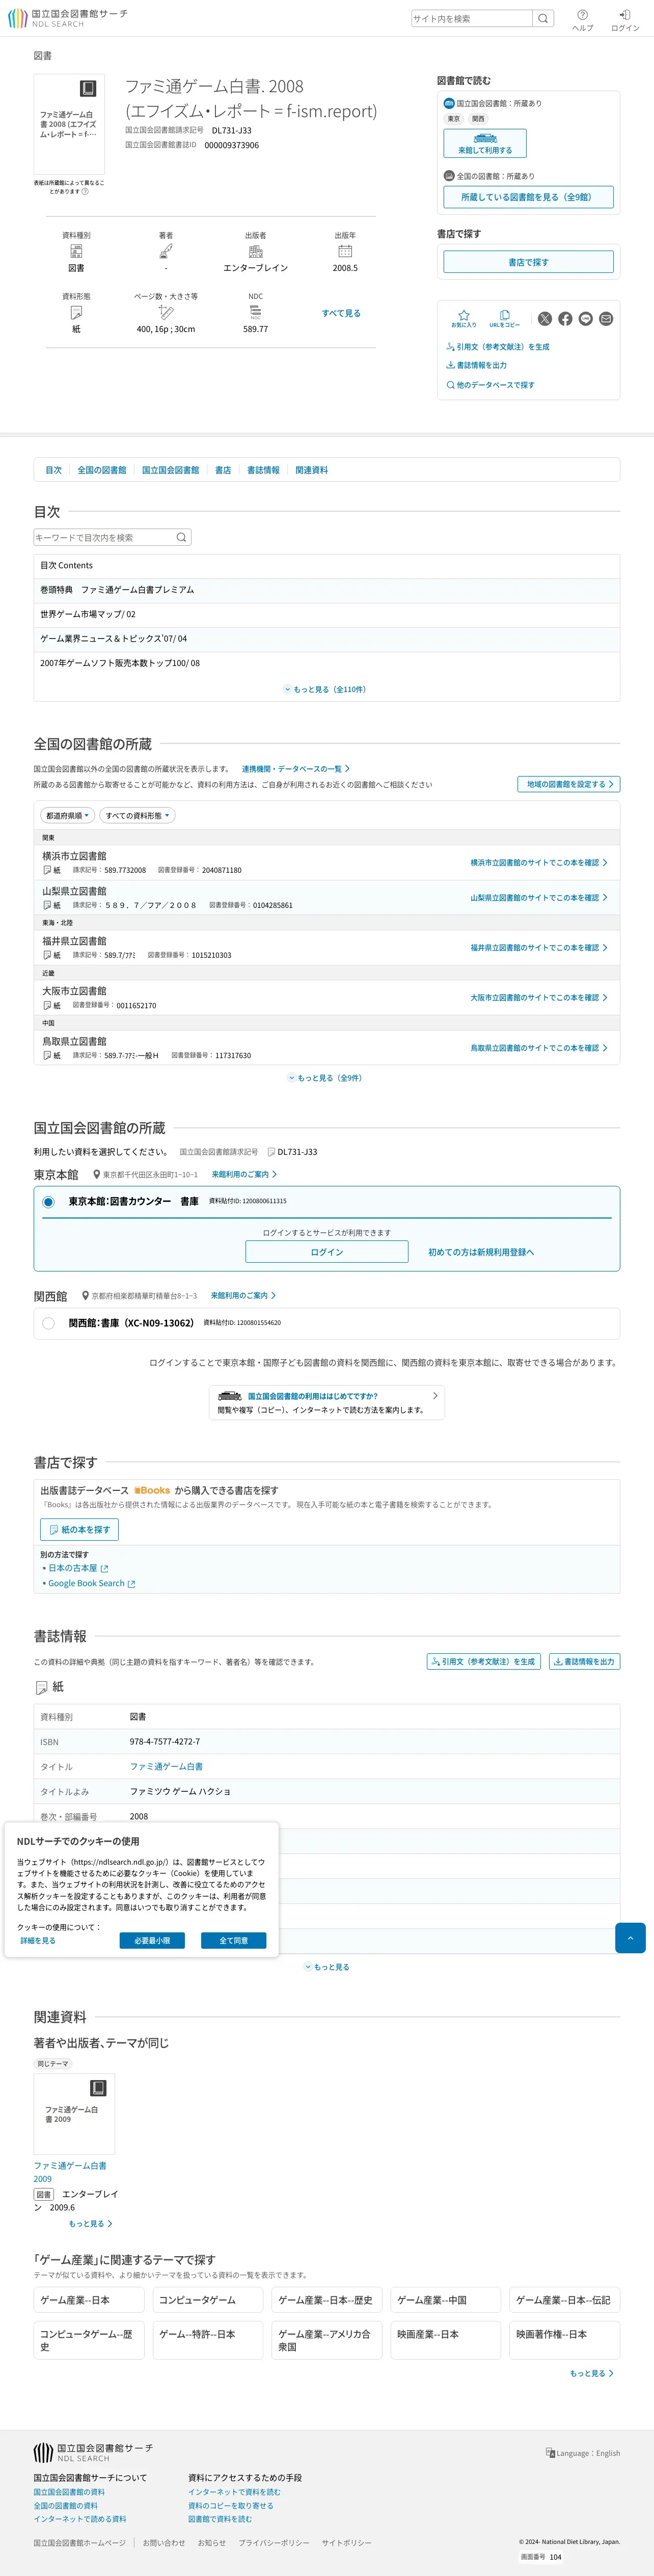Copy URL with the URLをコピー icon
This screenshot has height=2576, width=654.
(504, 319)
